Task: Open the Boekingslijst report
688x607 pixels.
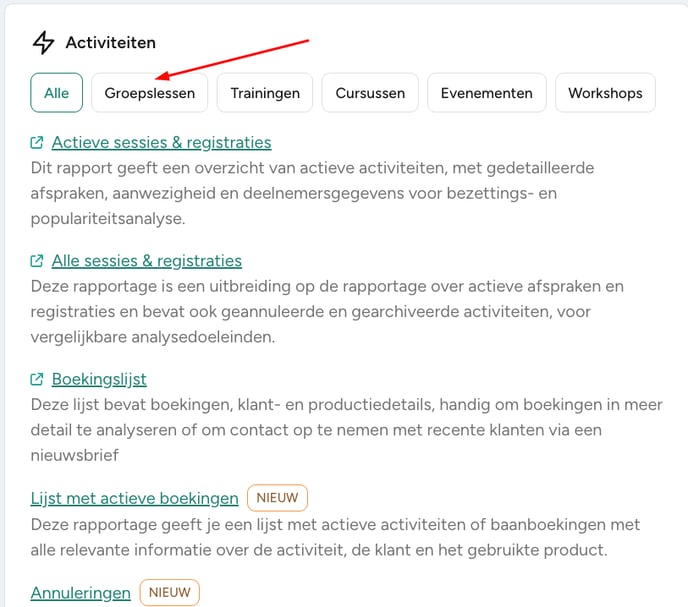Action: tap(99, 379)
